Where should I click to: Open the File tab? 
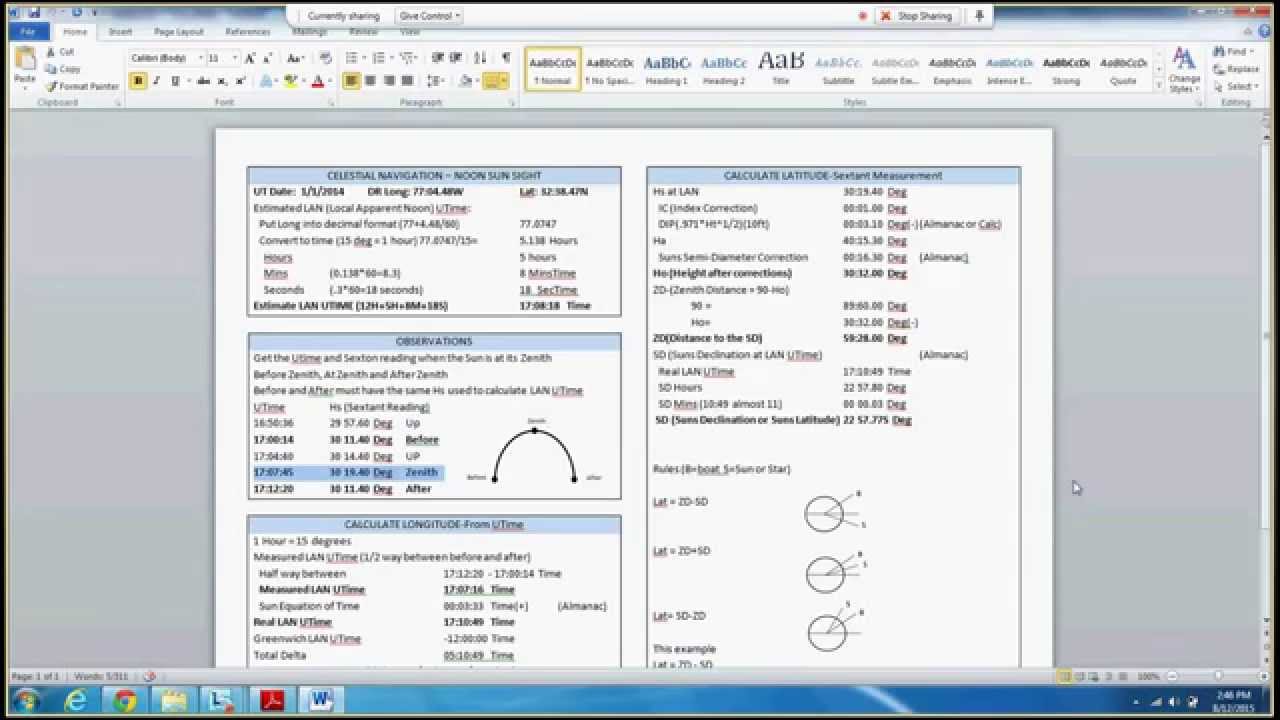click(x=27, y=31)
